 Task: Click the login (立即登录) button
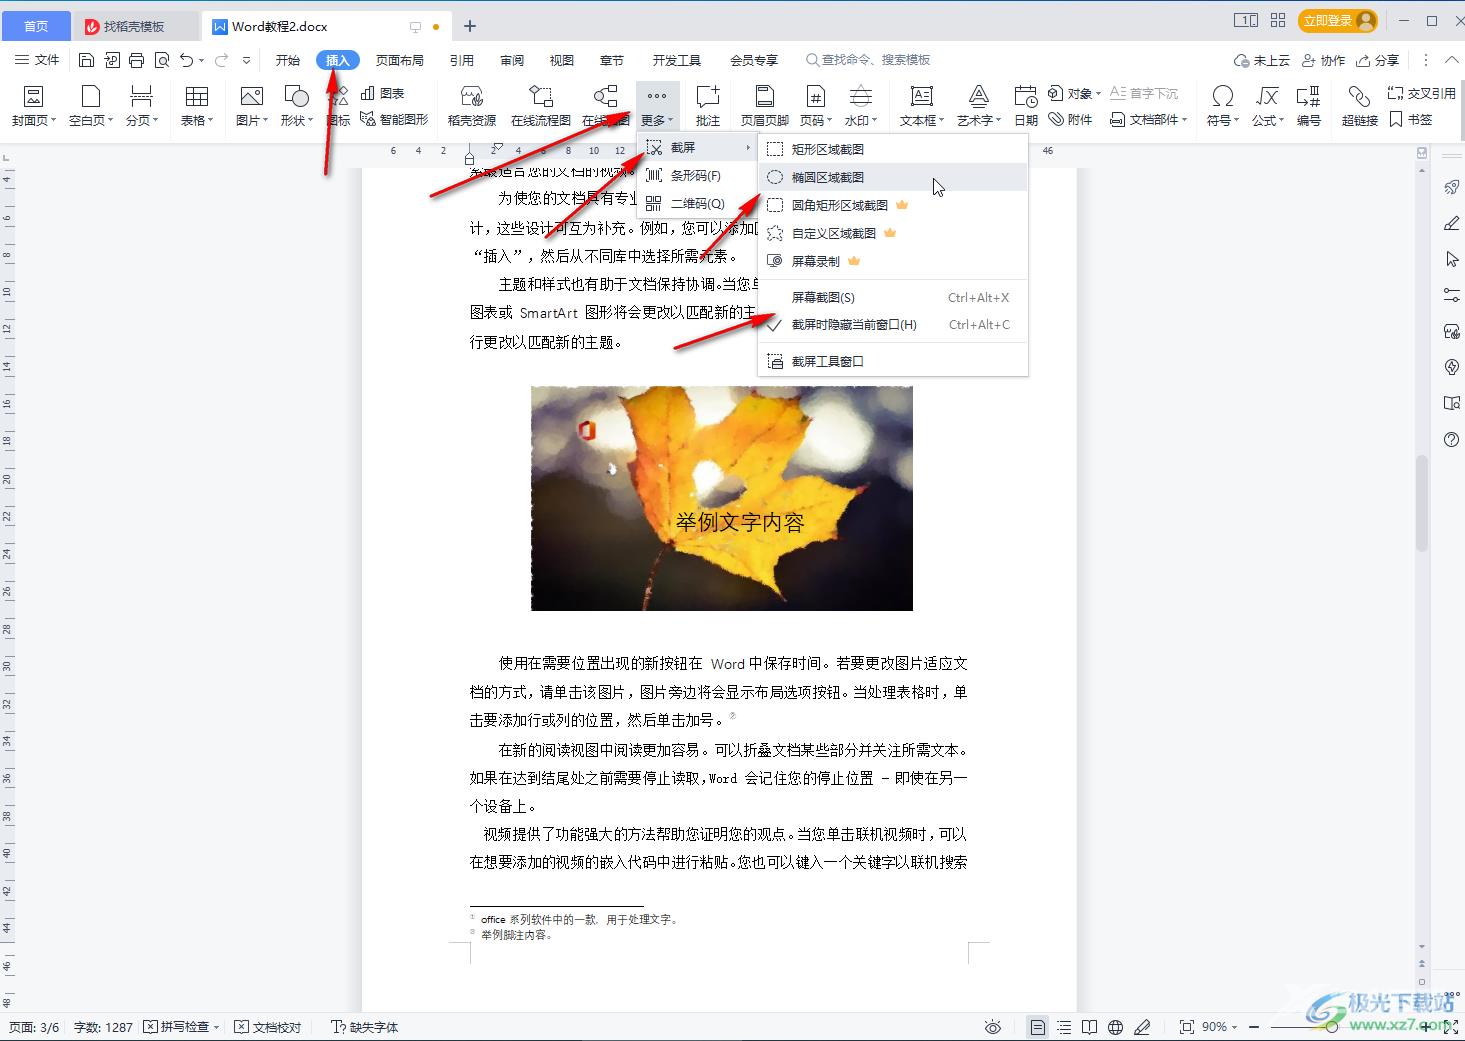tap(1338, 20)
